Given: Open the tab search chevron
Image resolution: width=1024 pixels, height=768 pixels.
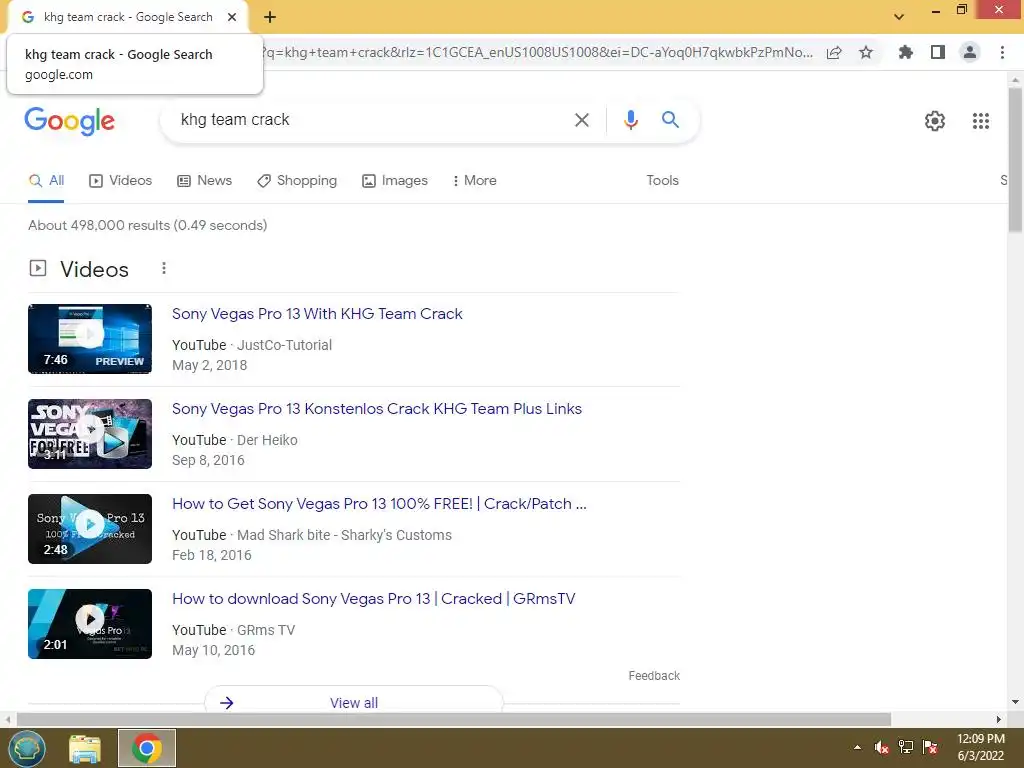Looking at the screenshot, I should point(899,17).
